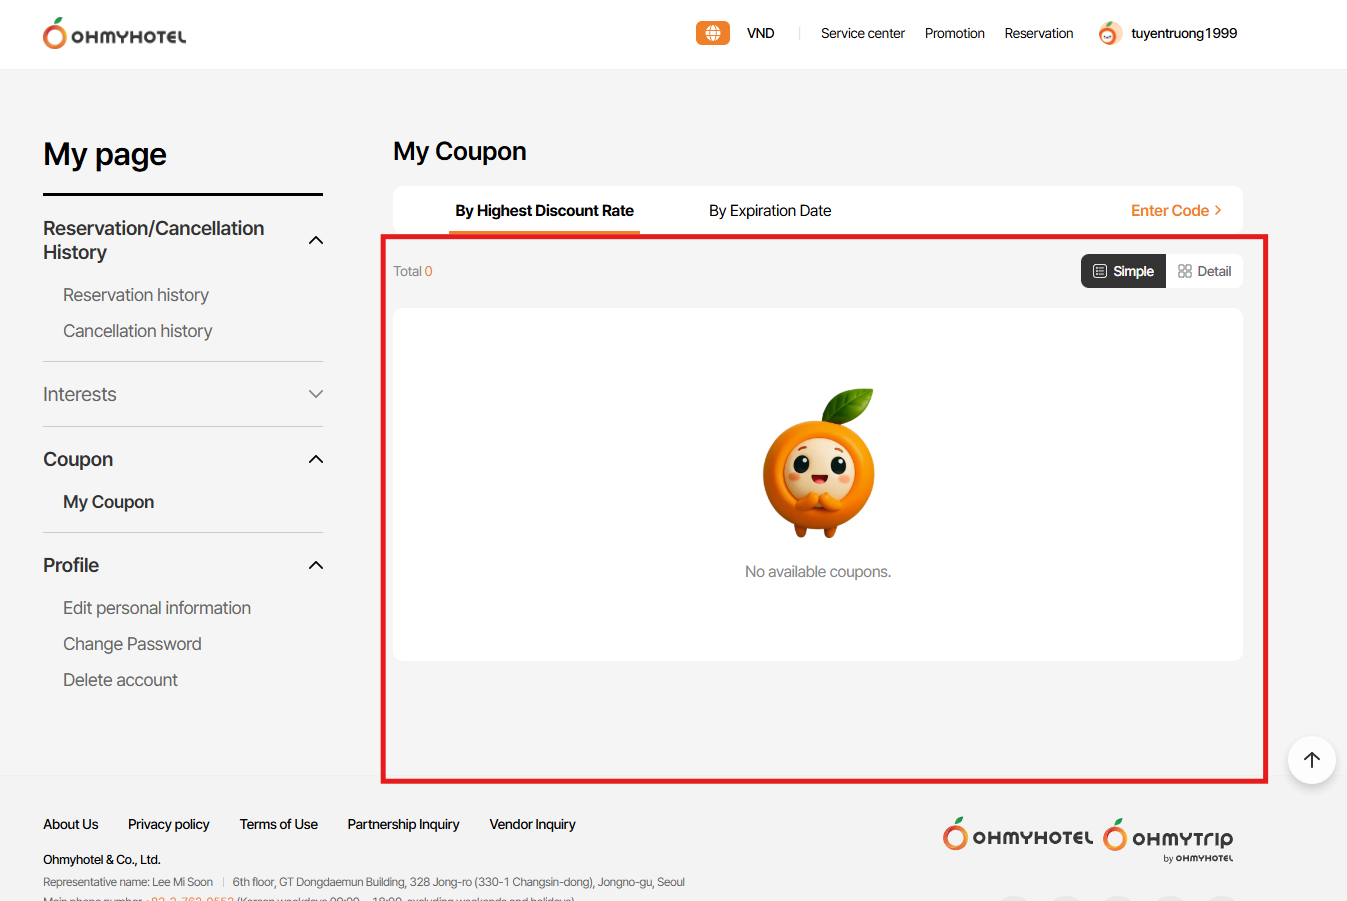This screenshot has height=901, width=1347.
Task: Open Reservation from the top menu
Action: [x=1039, y=33]
